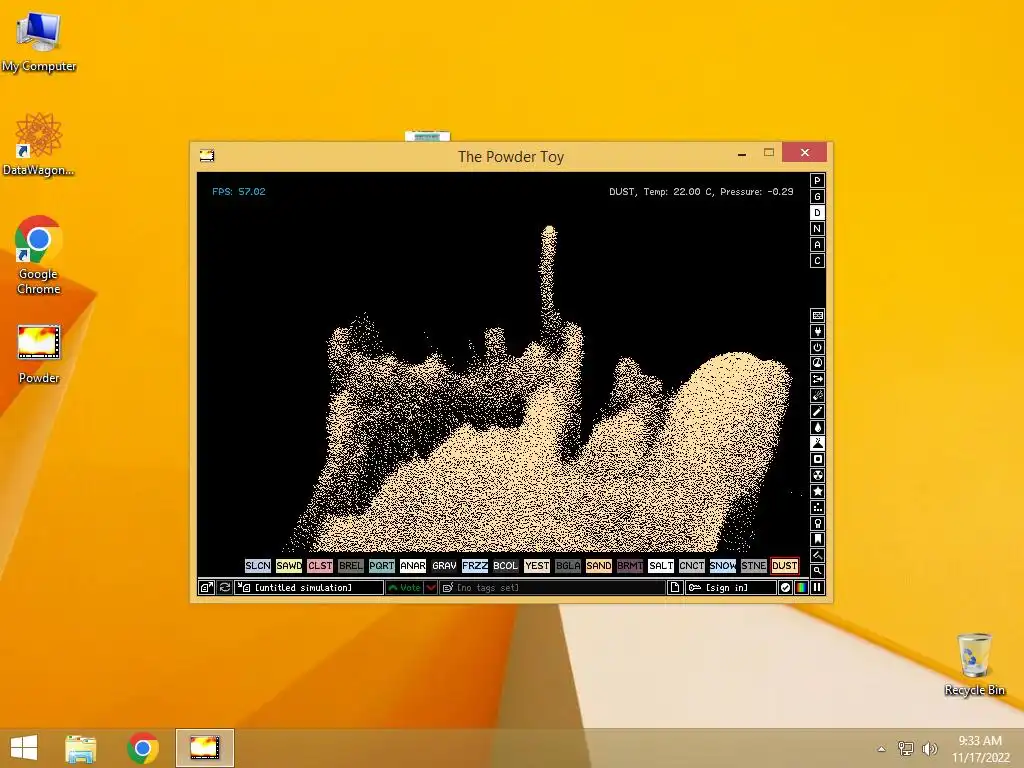Choose the SALT element
This screenshot has width=1024, height=768.
click(x=661, y=566)
